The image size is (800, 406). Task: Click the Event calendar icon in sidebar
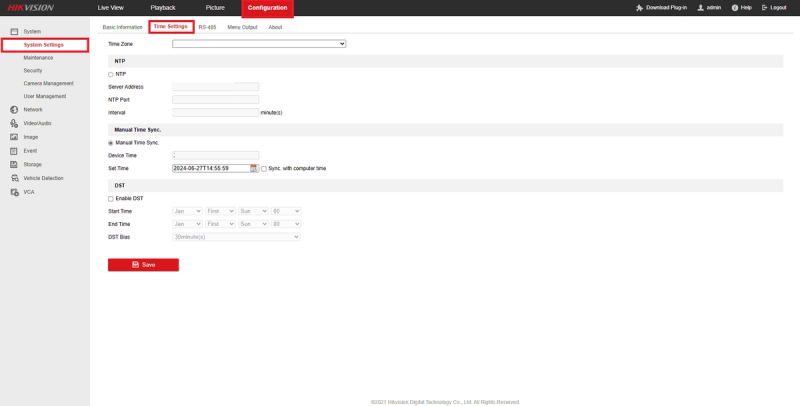tap(14, 151)
